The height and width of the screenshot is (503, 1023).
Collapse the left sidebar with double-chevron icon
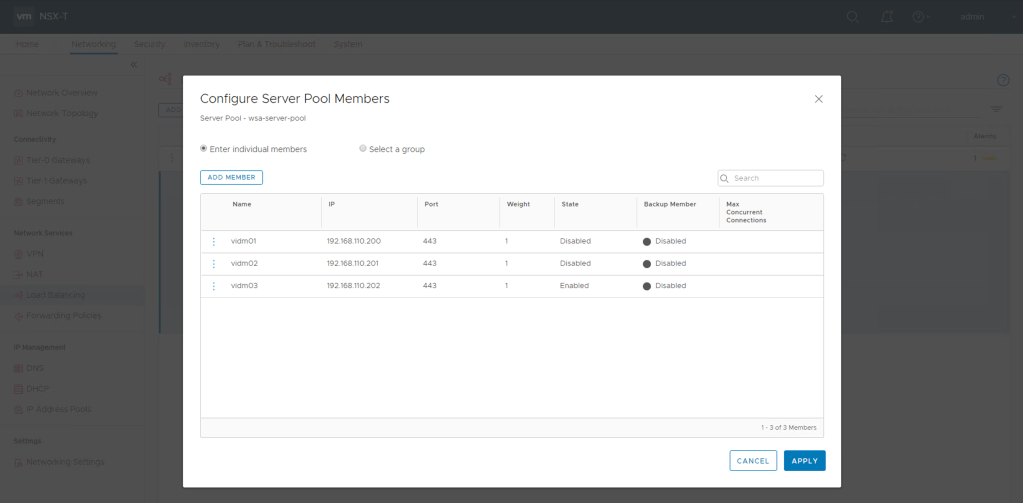pos(134,65)
